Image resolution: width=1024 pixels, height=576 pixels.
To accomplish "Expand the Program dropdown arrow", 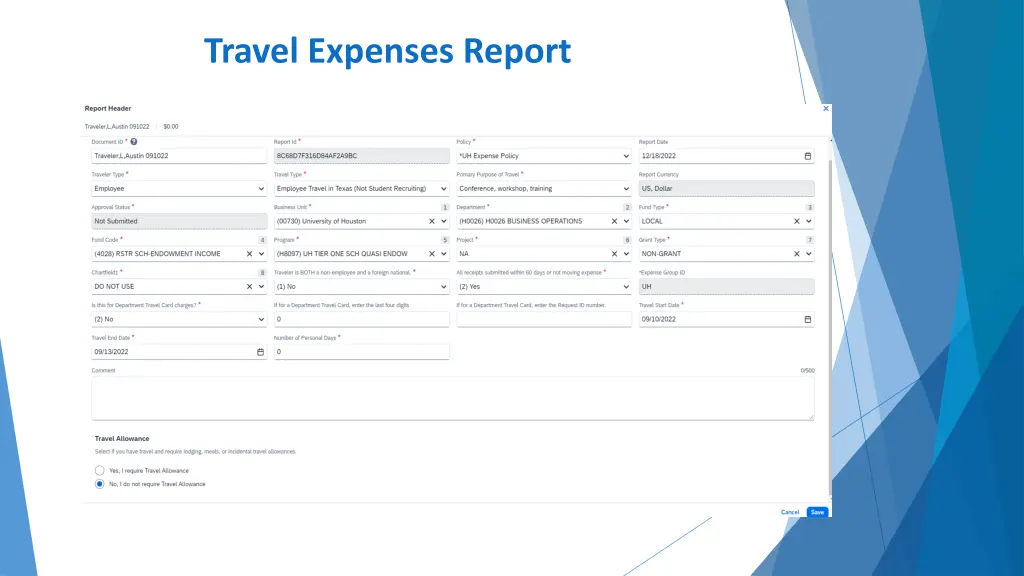I will pos(443,254).
